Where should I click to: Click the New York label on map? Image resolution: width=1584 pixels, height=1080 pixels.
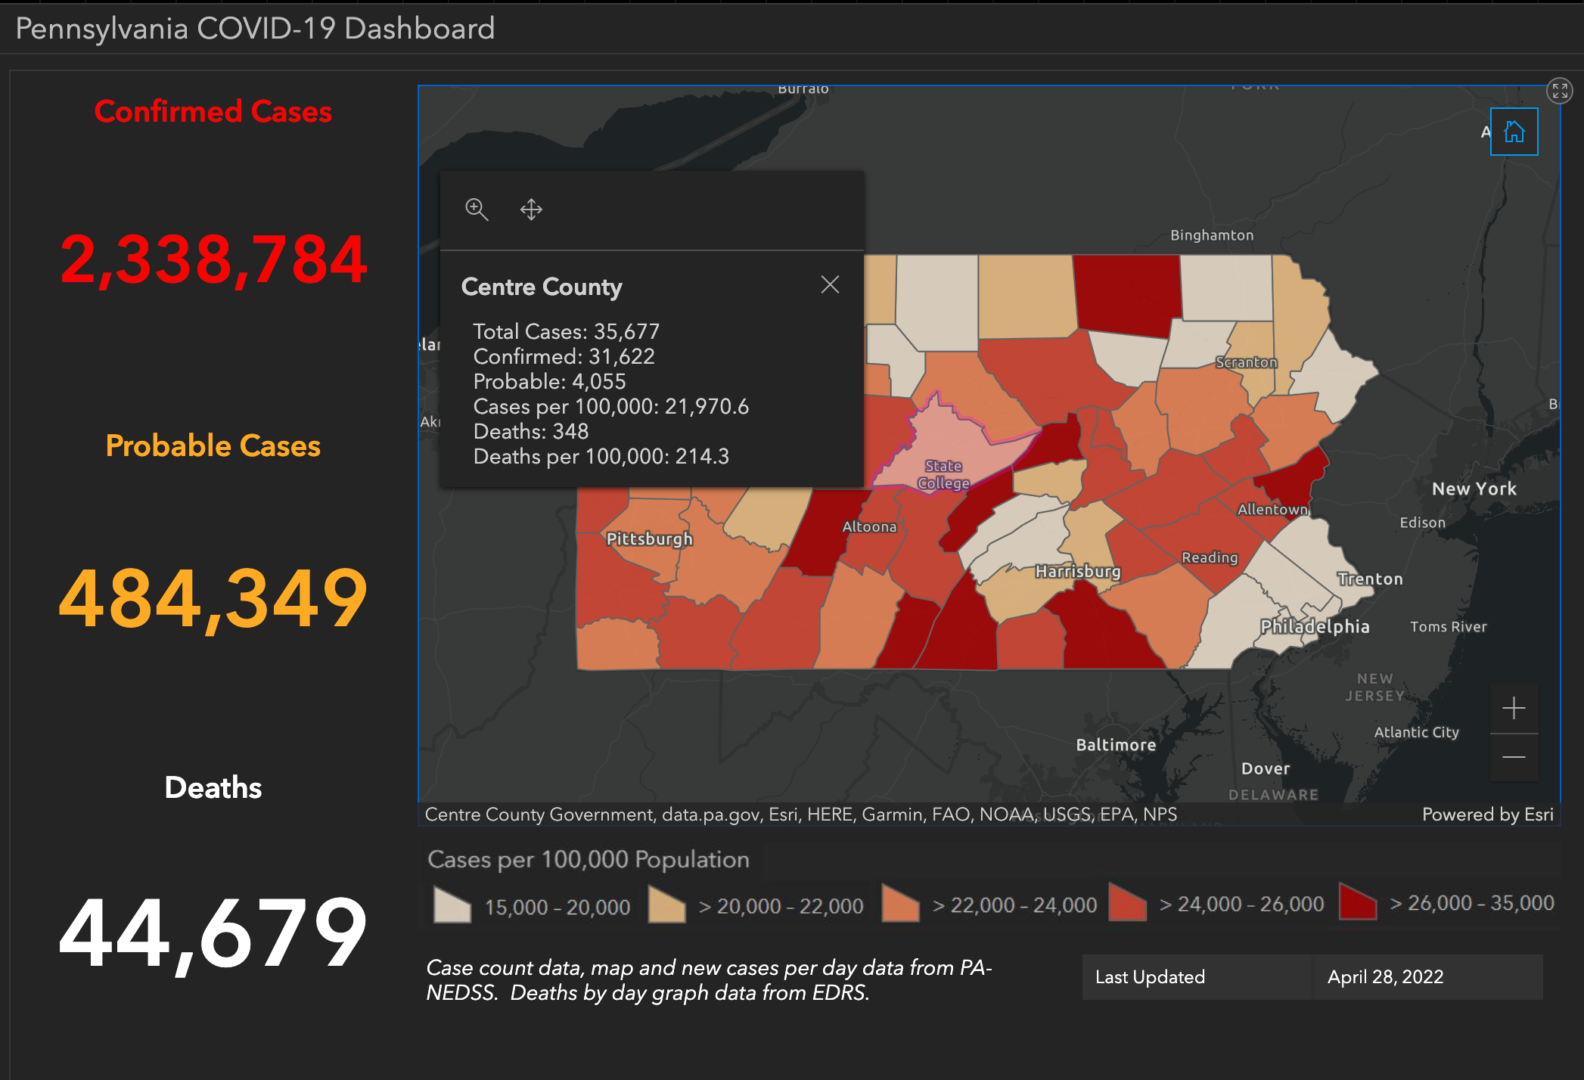click(x=1474, y=489)
